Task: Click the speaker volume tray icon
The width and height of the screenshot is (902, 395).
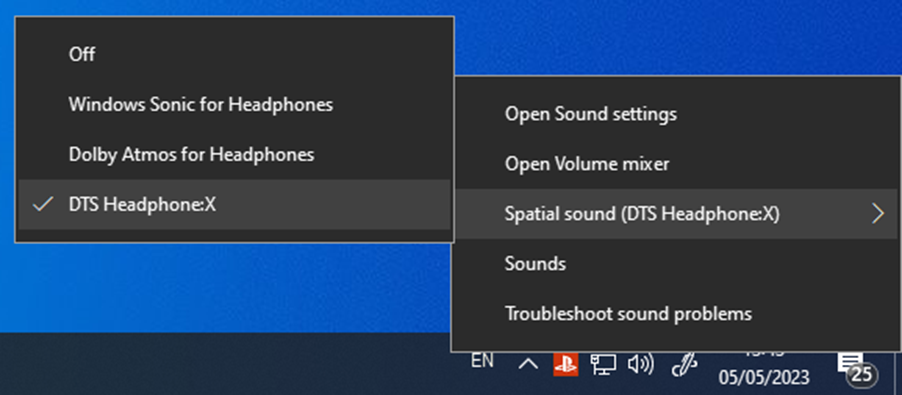Action: (640, 364)
